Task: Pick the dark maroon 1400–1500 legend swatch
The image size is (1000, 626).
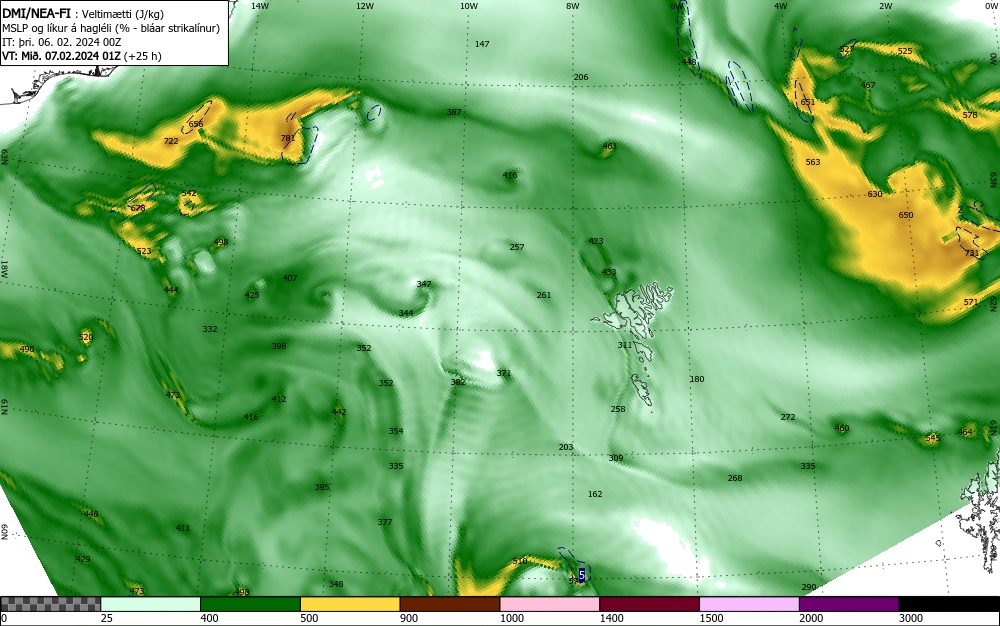Action: [649, 604]
